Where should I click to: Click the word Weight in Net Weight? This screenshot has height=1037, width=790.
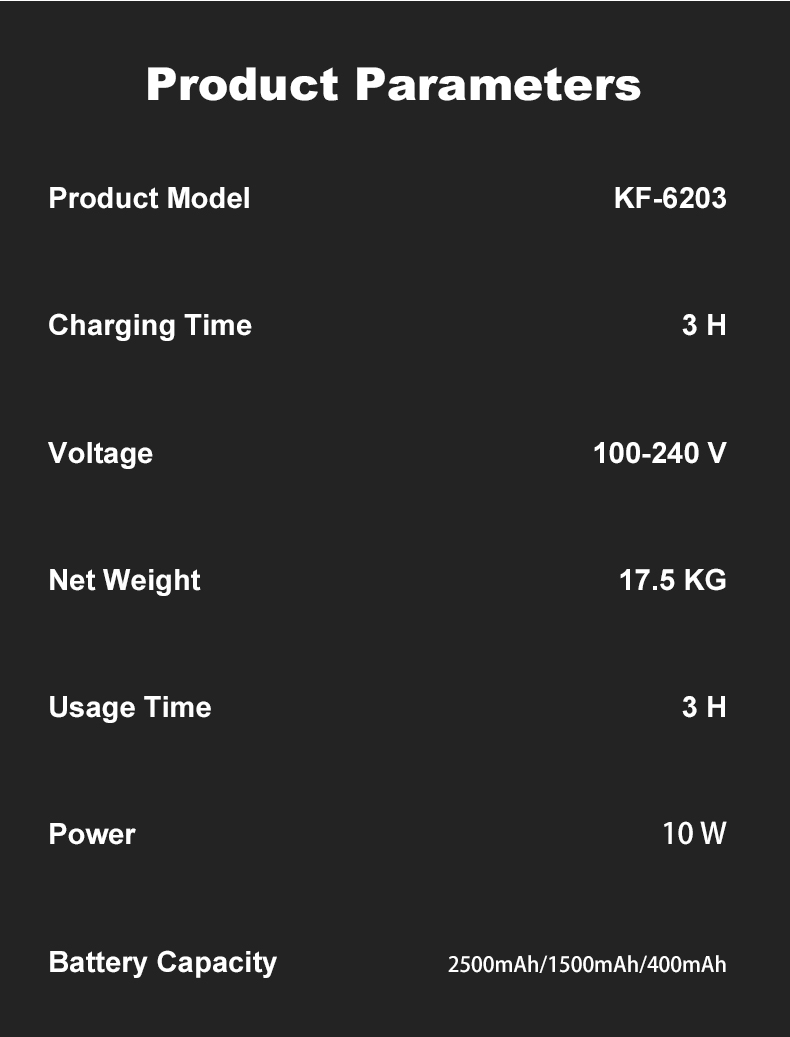pyautogui.click(x=152, y=581)
